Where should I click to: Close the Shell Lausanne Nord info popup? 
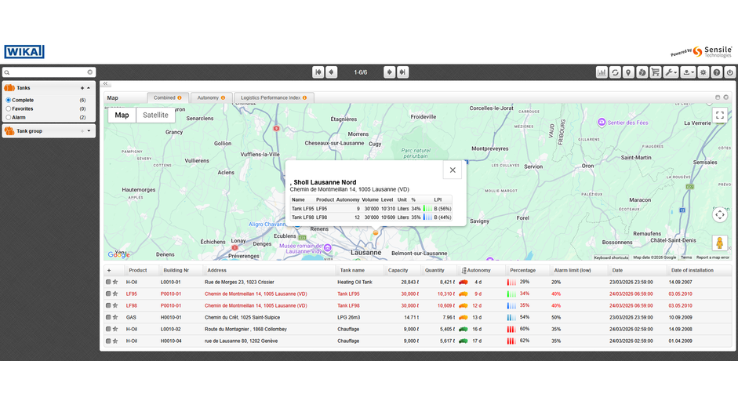(x=452, y=170)
